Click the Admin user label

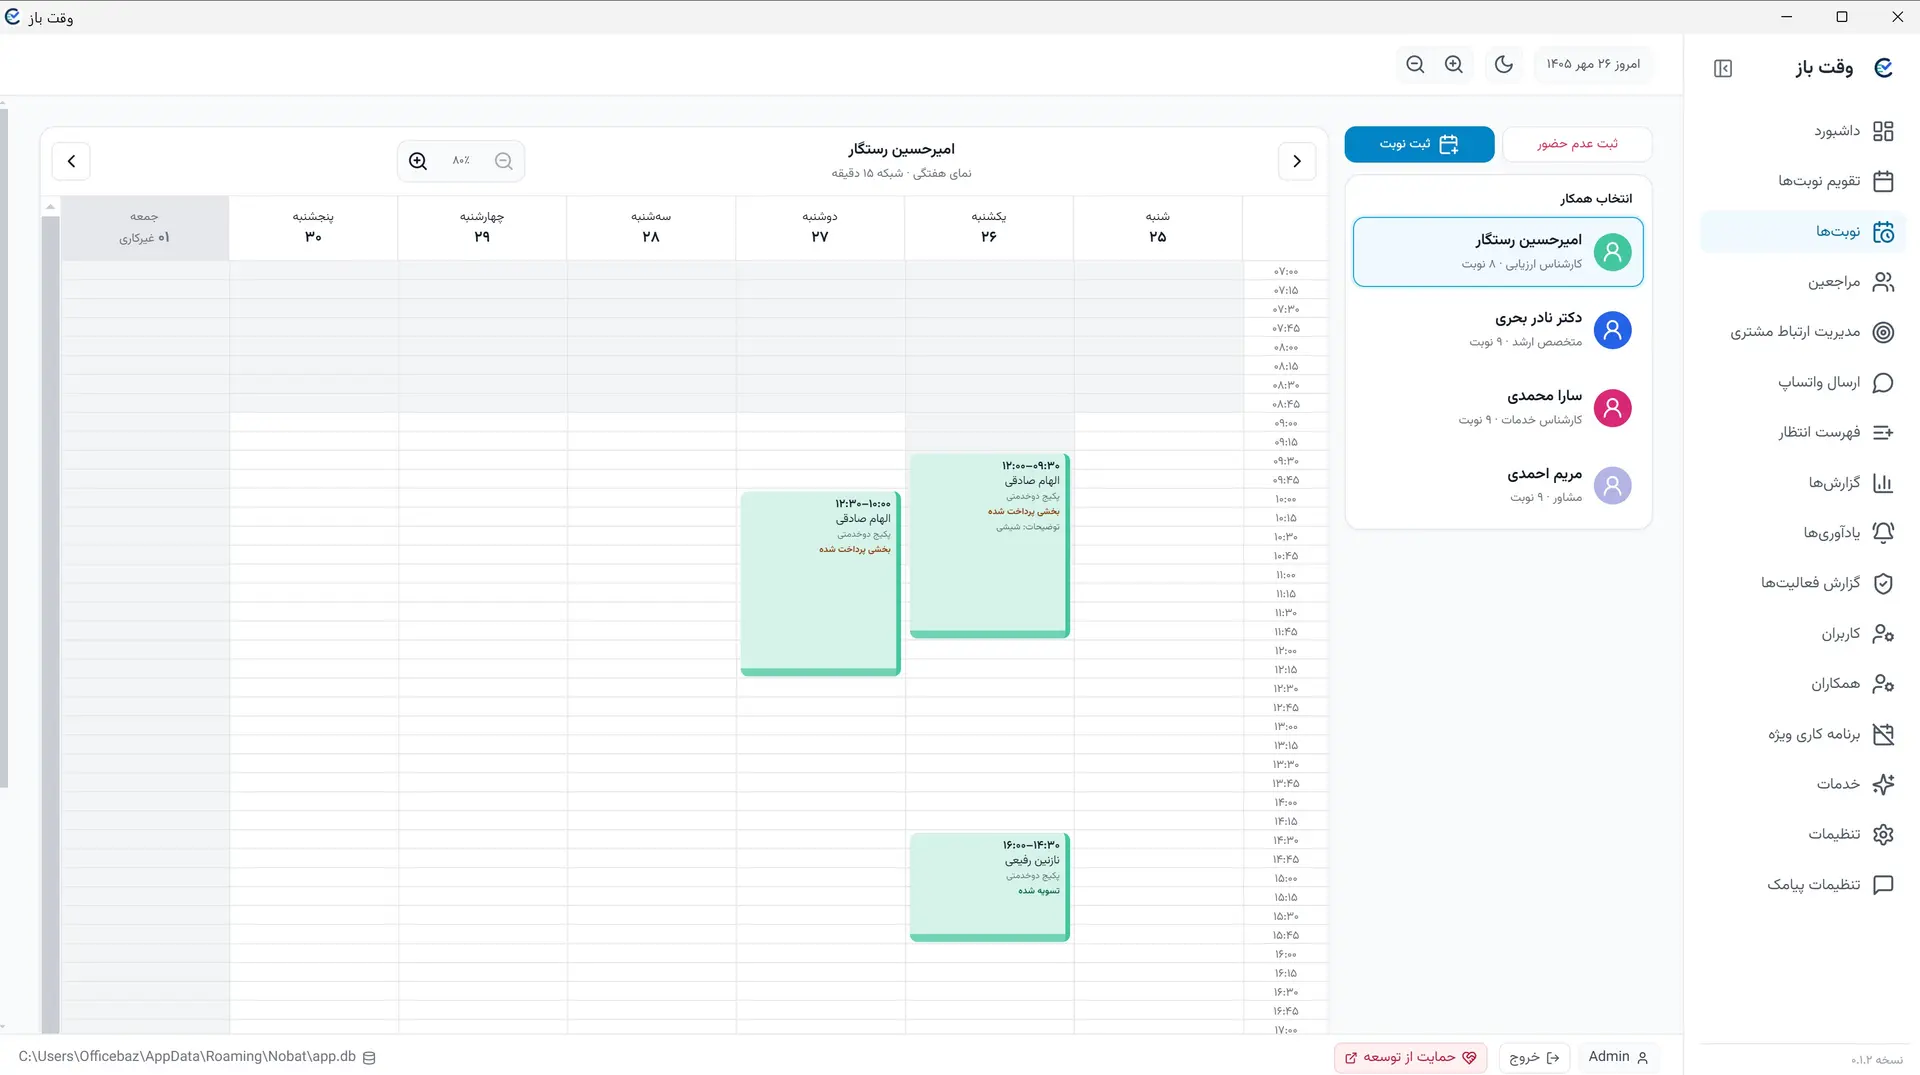(x=1618, y=1057)
